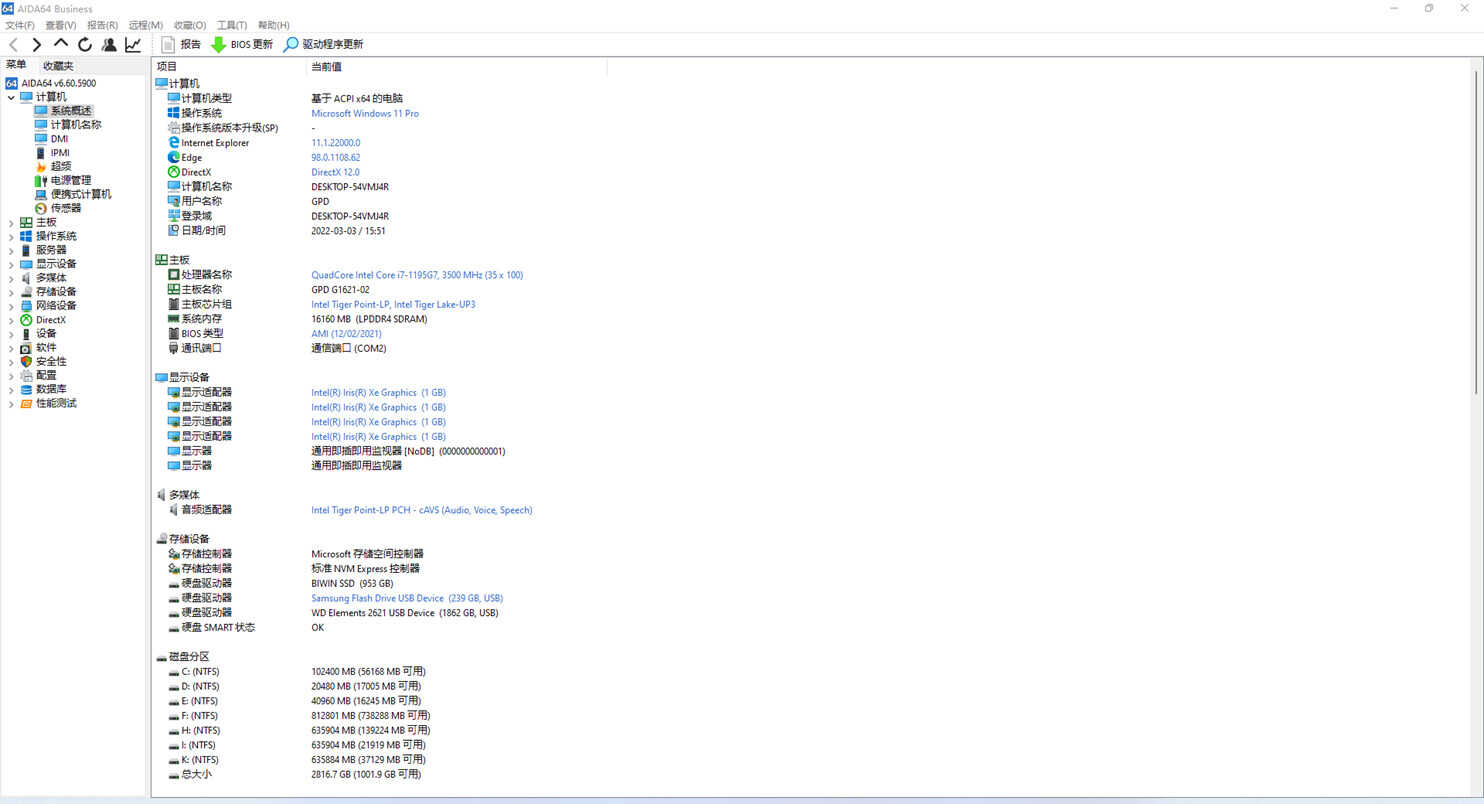Screen dimensions: 1484x804
Task: Open Samsung Flash Drive USB Device link
Action: click(407, 598)
